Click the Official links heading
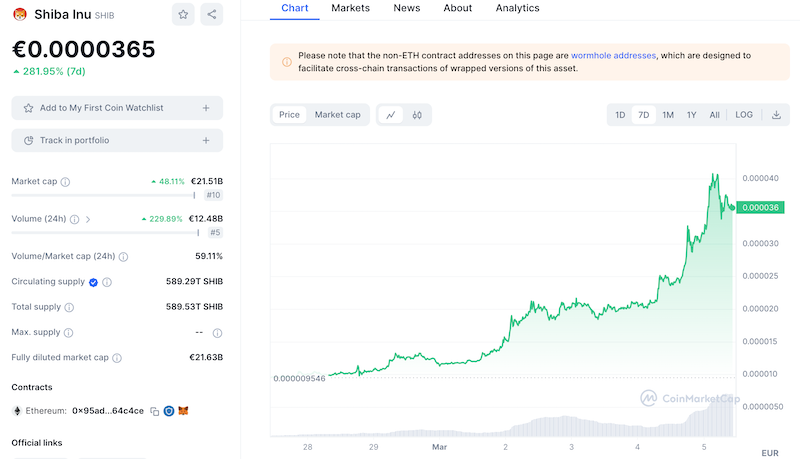The height and width of the screenshot is (459, 800). 37,443
